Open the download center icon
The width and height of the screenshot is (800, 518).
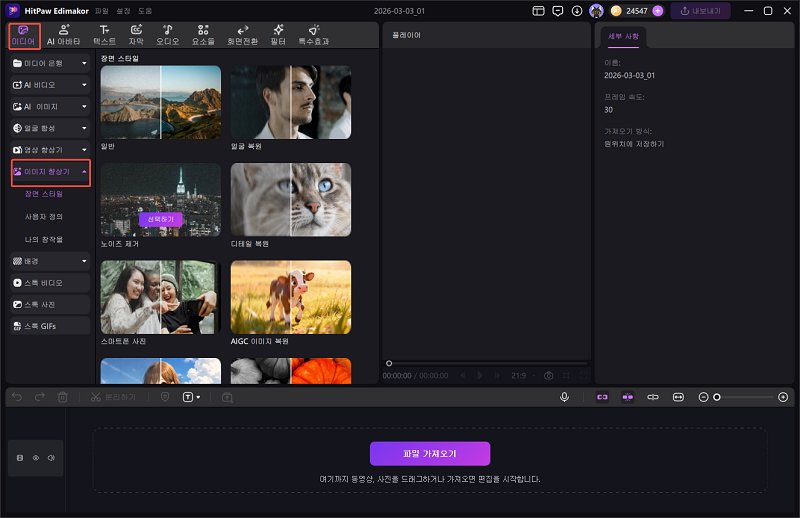577,11
